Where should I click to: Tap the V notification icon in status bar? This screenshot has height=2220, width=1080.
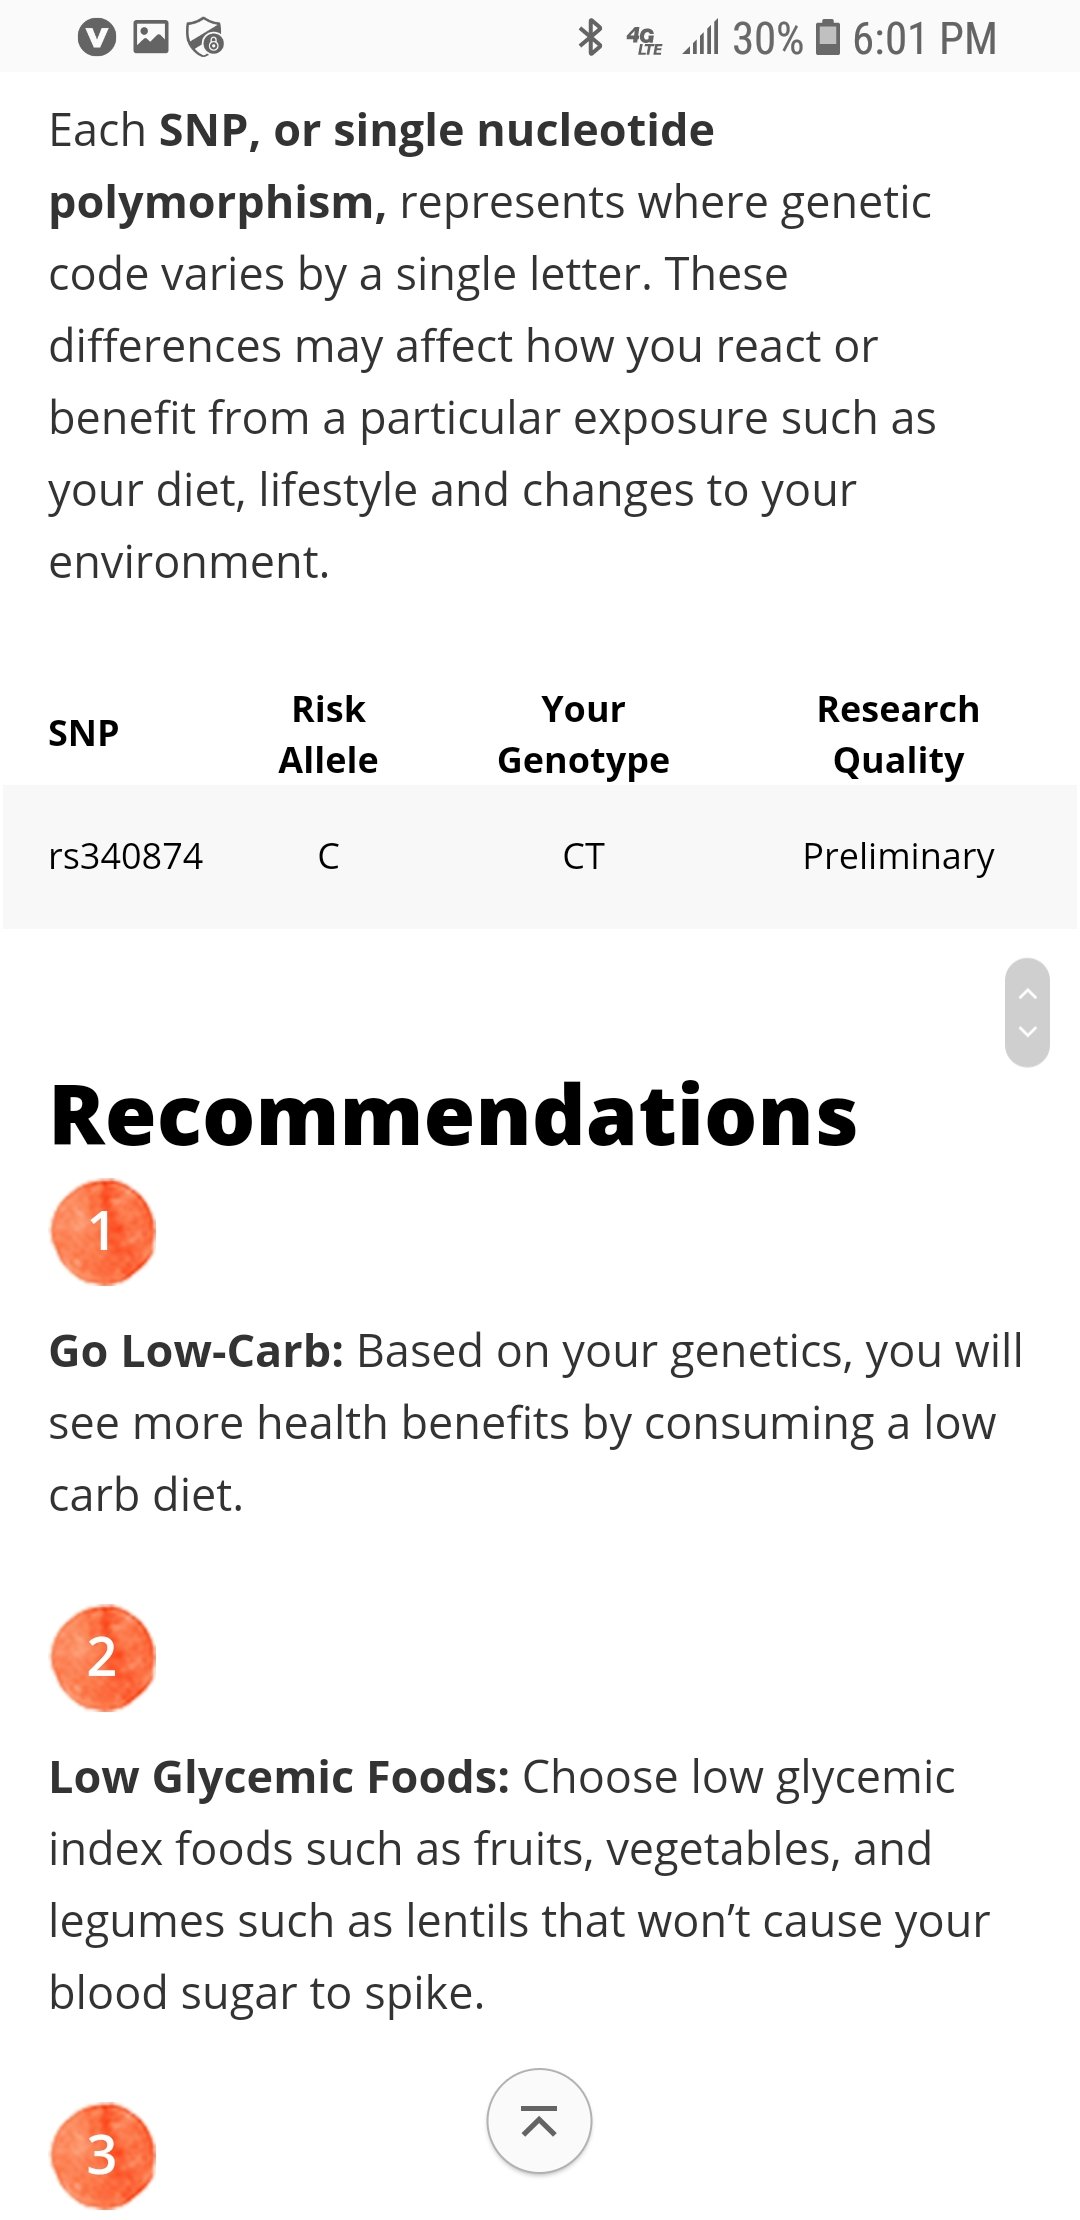pyautogui.click(x=97, y=38)
